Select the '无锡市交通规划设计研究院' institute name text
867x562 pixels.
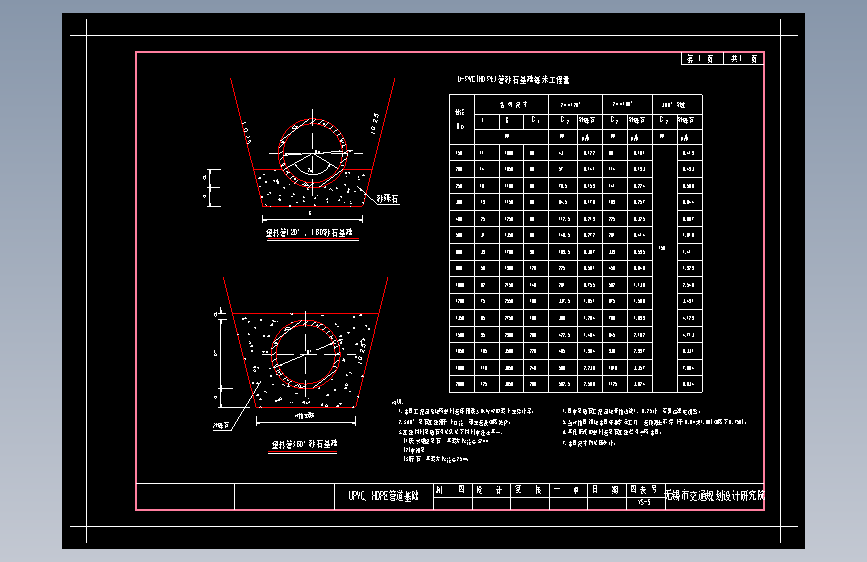point(714,496)
